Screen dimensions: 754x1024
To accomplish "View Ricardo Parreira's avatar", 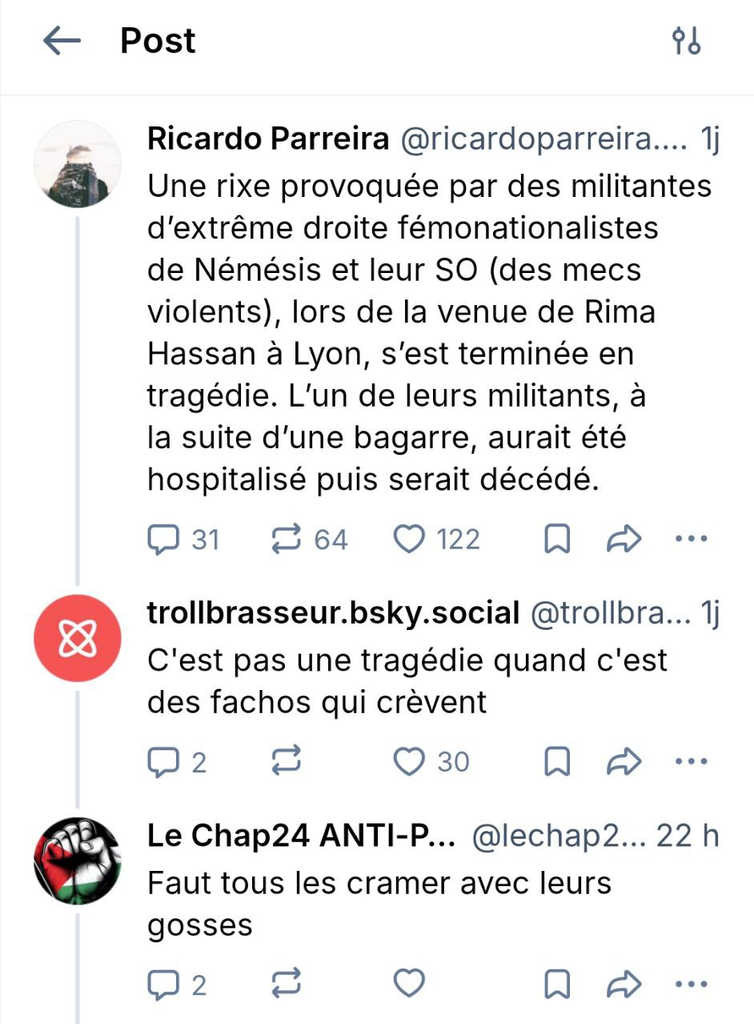I will point(77,164).
